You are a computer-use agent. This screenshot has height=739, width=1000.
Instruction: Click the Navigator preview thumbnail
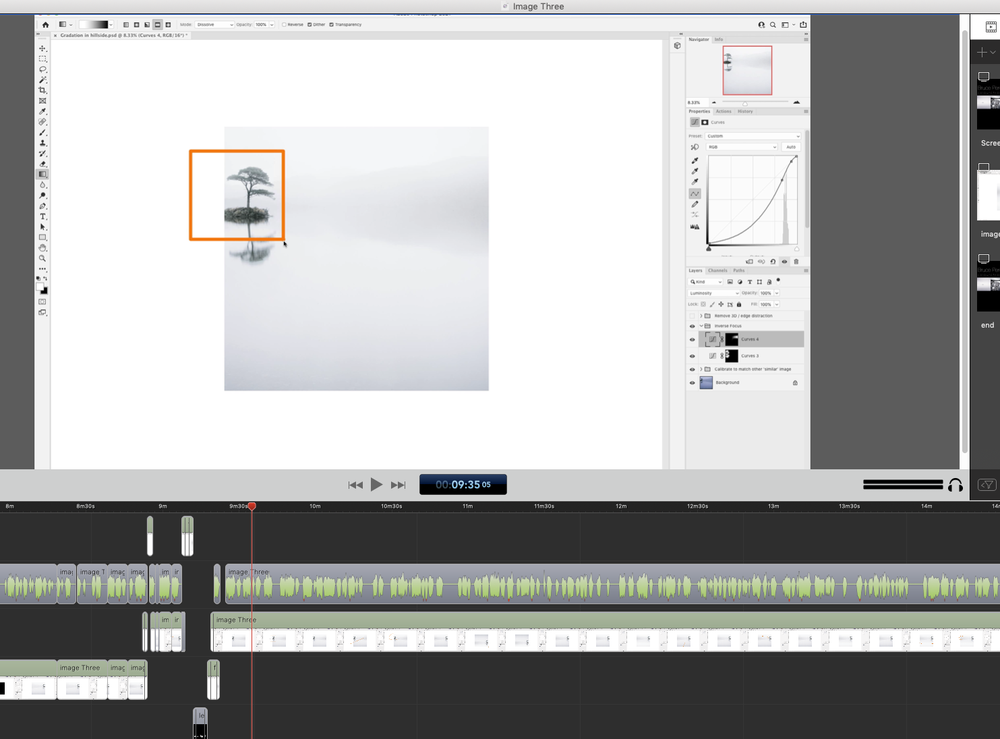pyautogui.click(x=747, y=70)
